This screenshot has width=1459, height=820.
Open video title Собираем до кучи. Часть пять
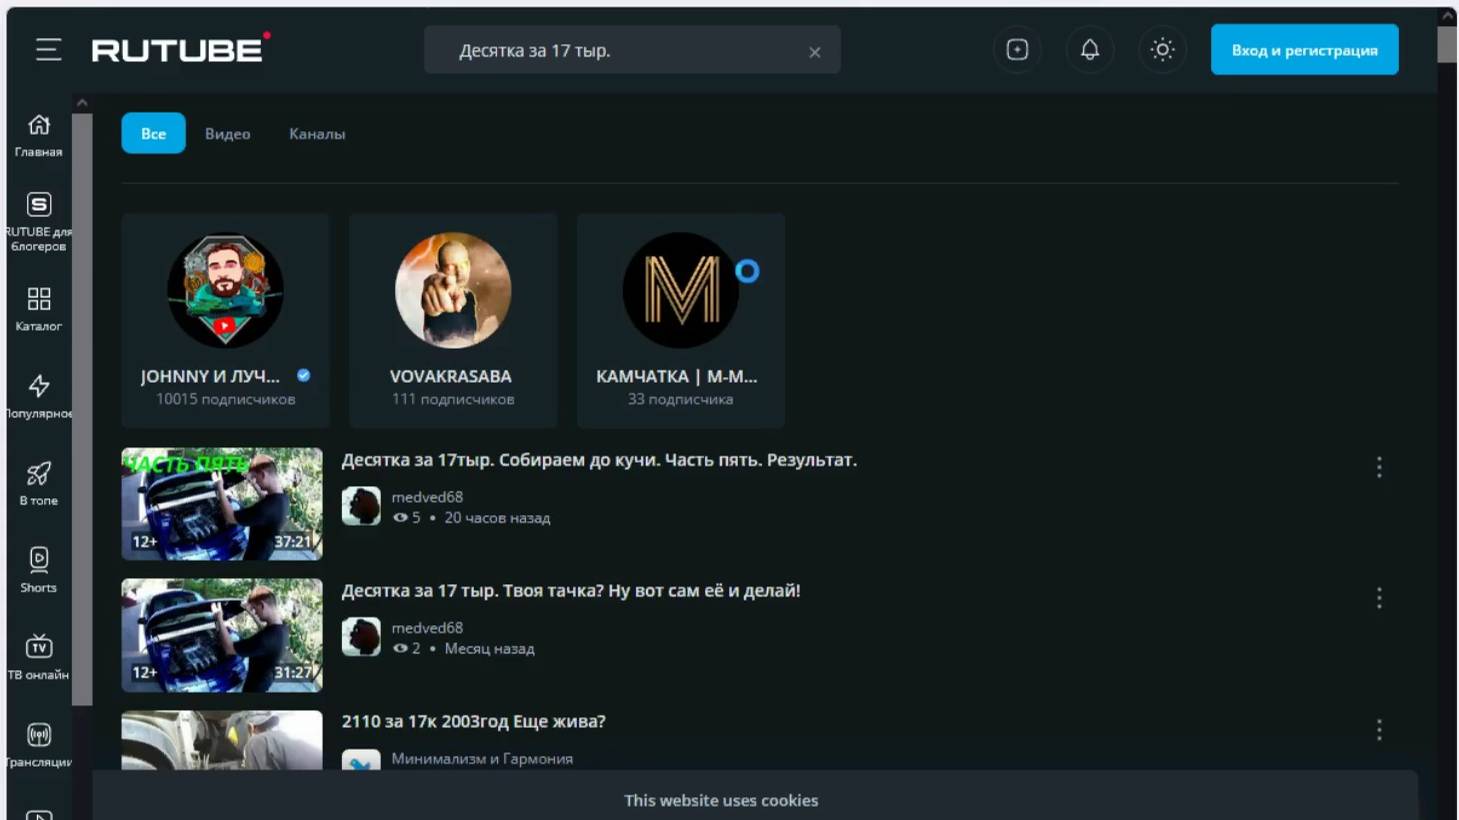pyautogui.click(x=599, y=460)
